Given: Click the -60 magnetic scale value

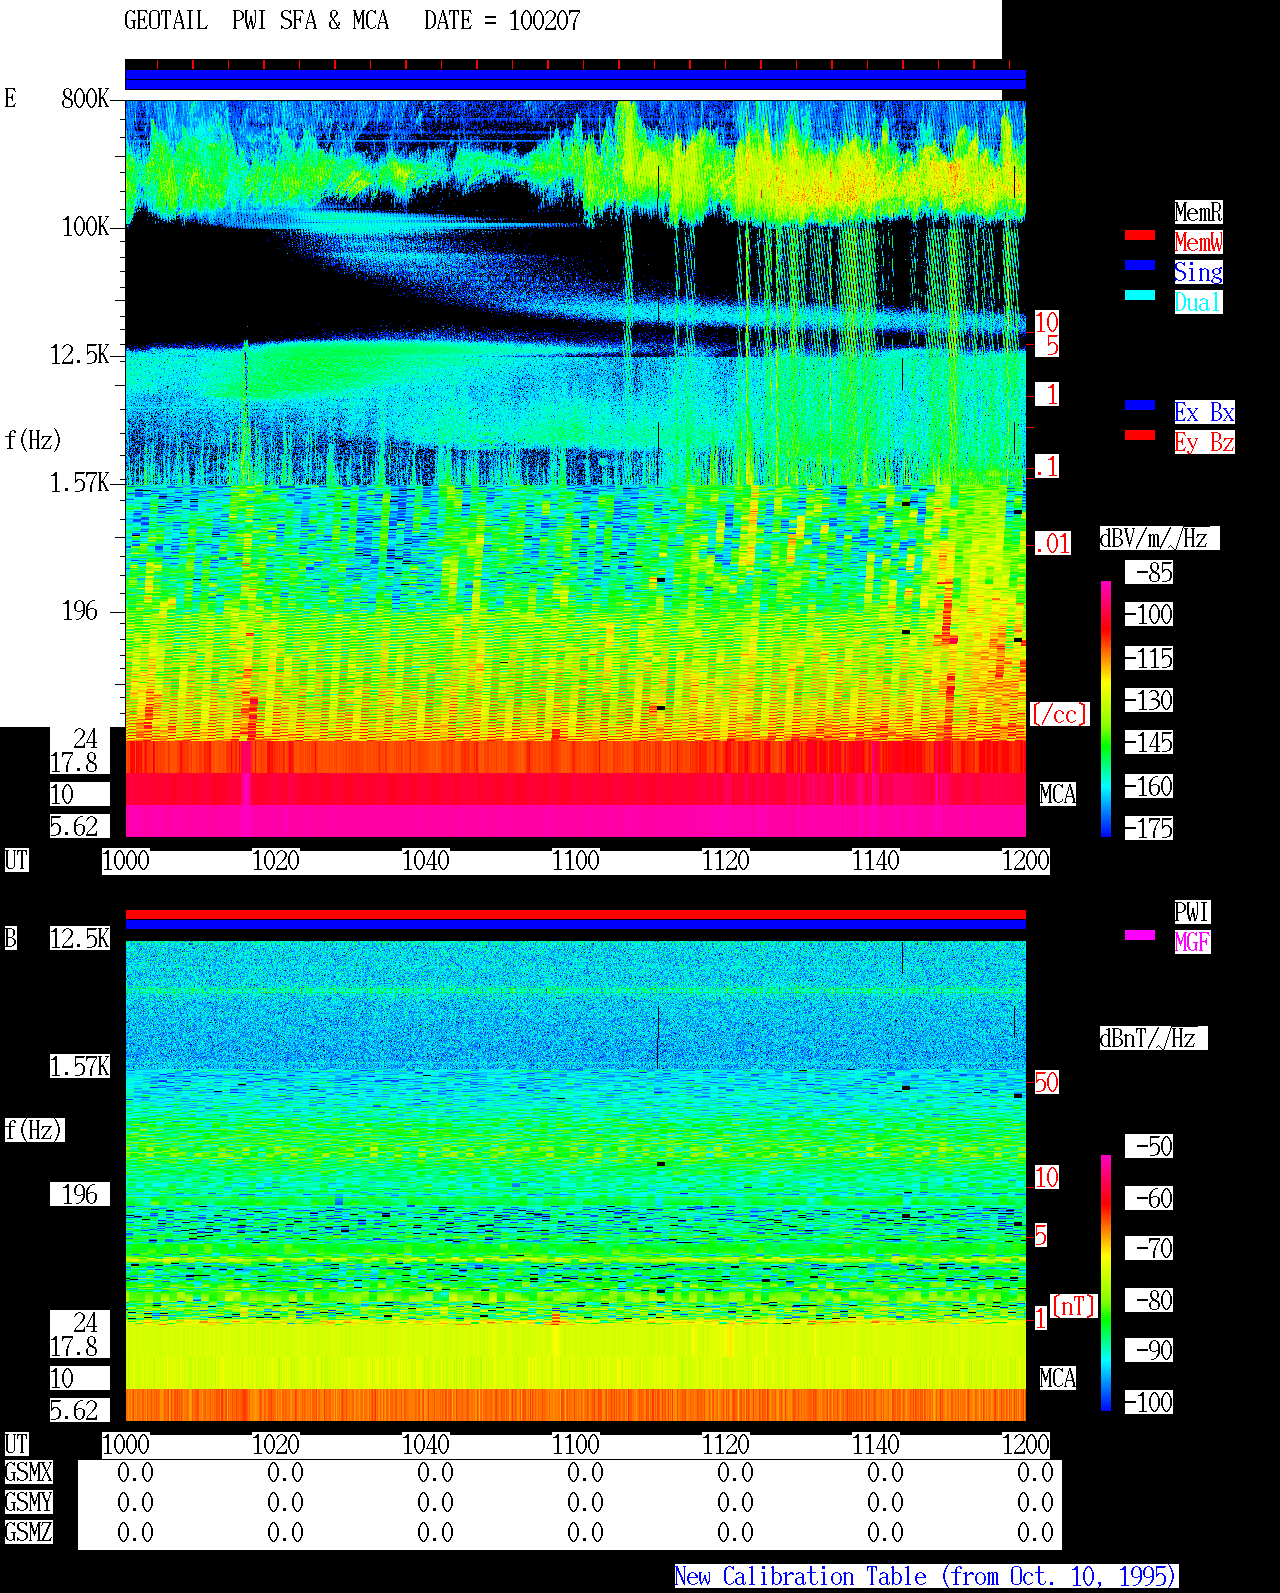Looking at the screenshot, I should (1149, 1198).
